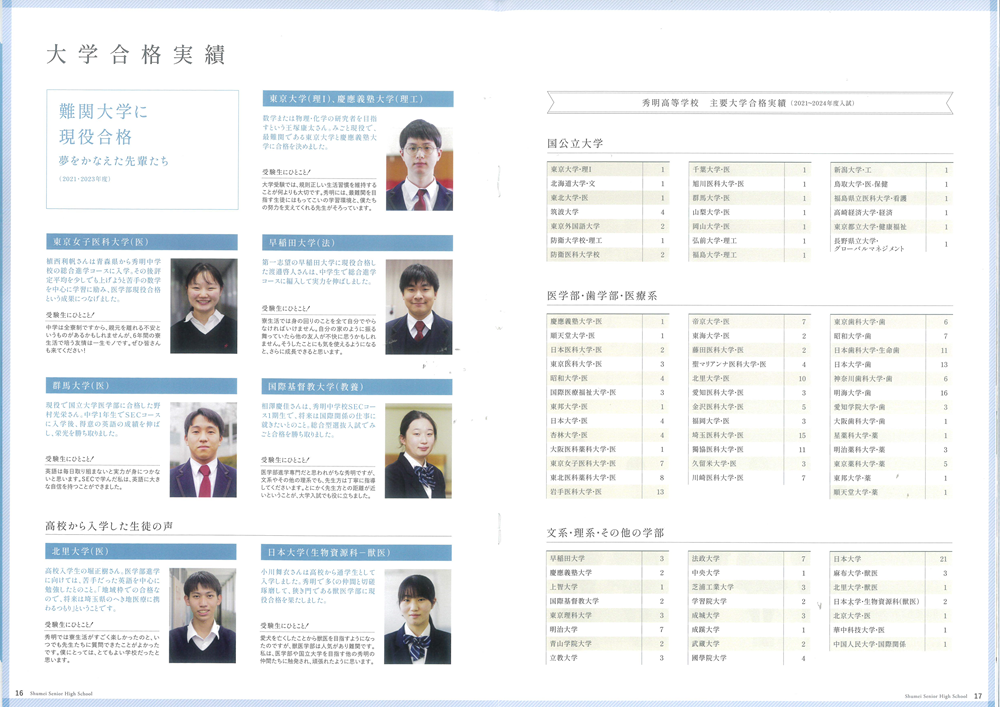Click the page title 大学合格実績

pyautogui.click(x=136, y=55)
